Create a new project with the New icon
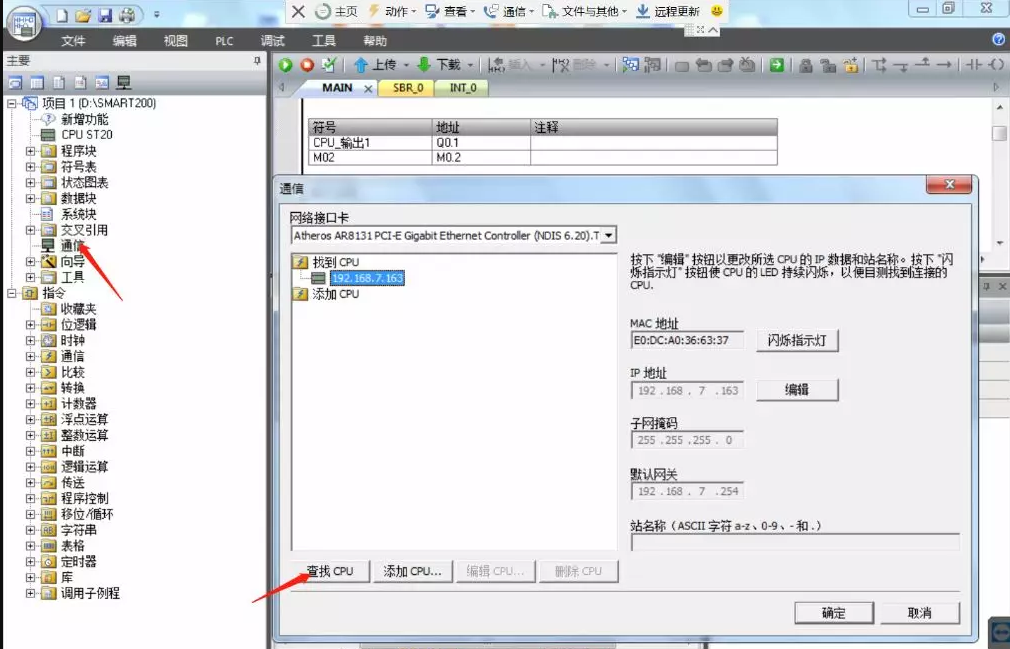This screenshot has width=1010, height=649. [x=62, y=14]
